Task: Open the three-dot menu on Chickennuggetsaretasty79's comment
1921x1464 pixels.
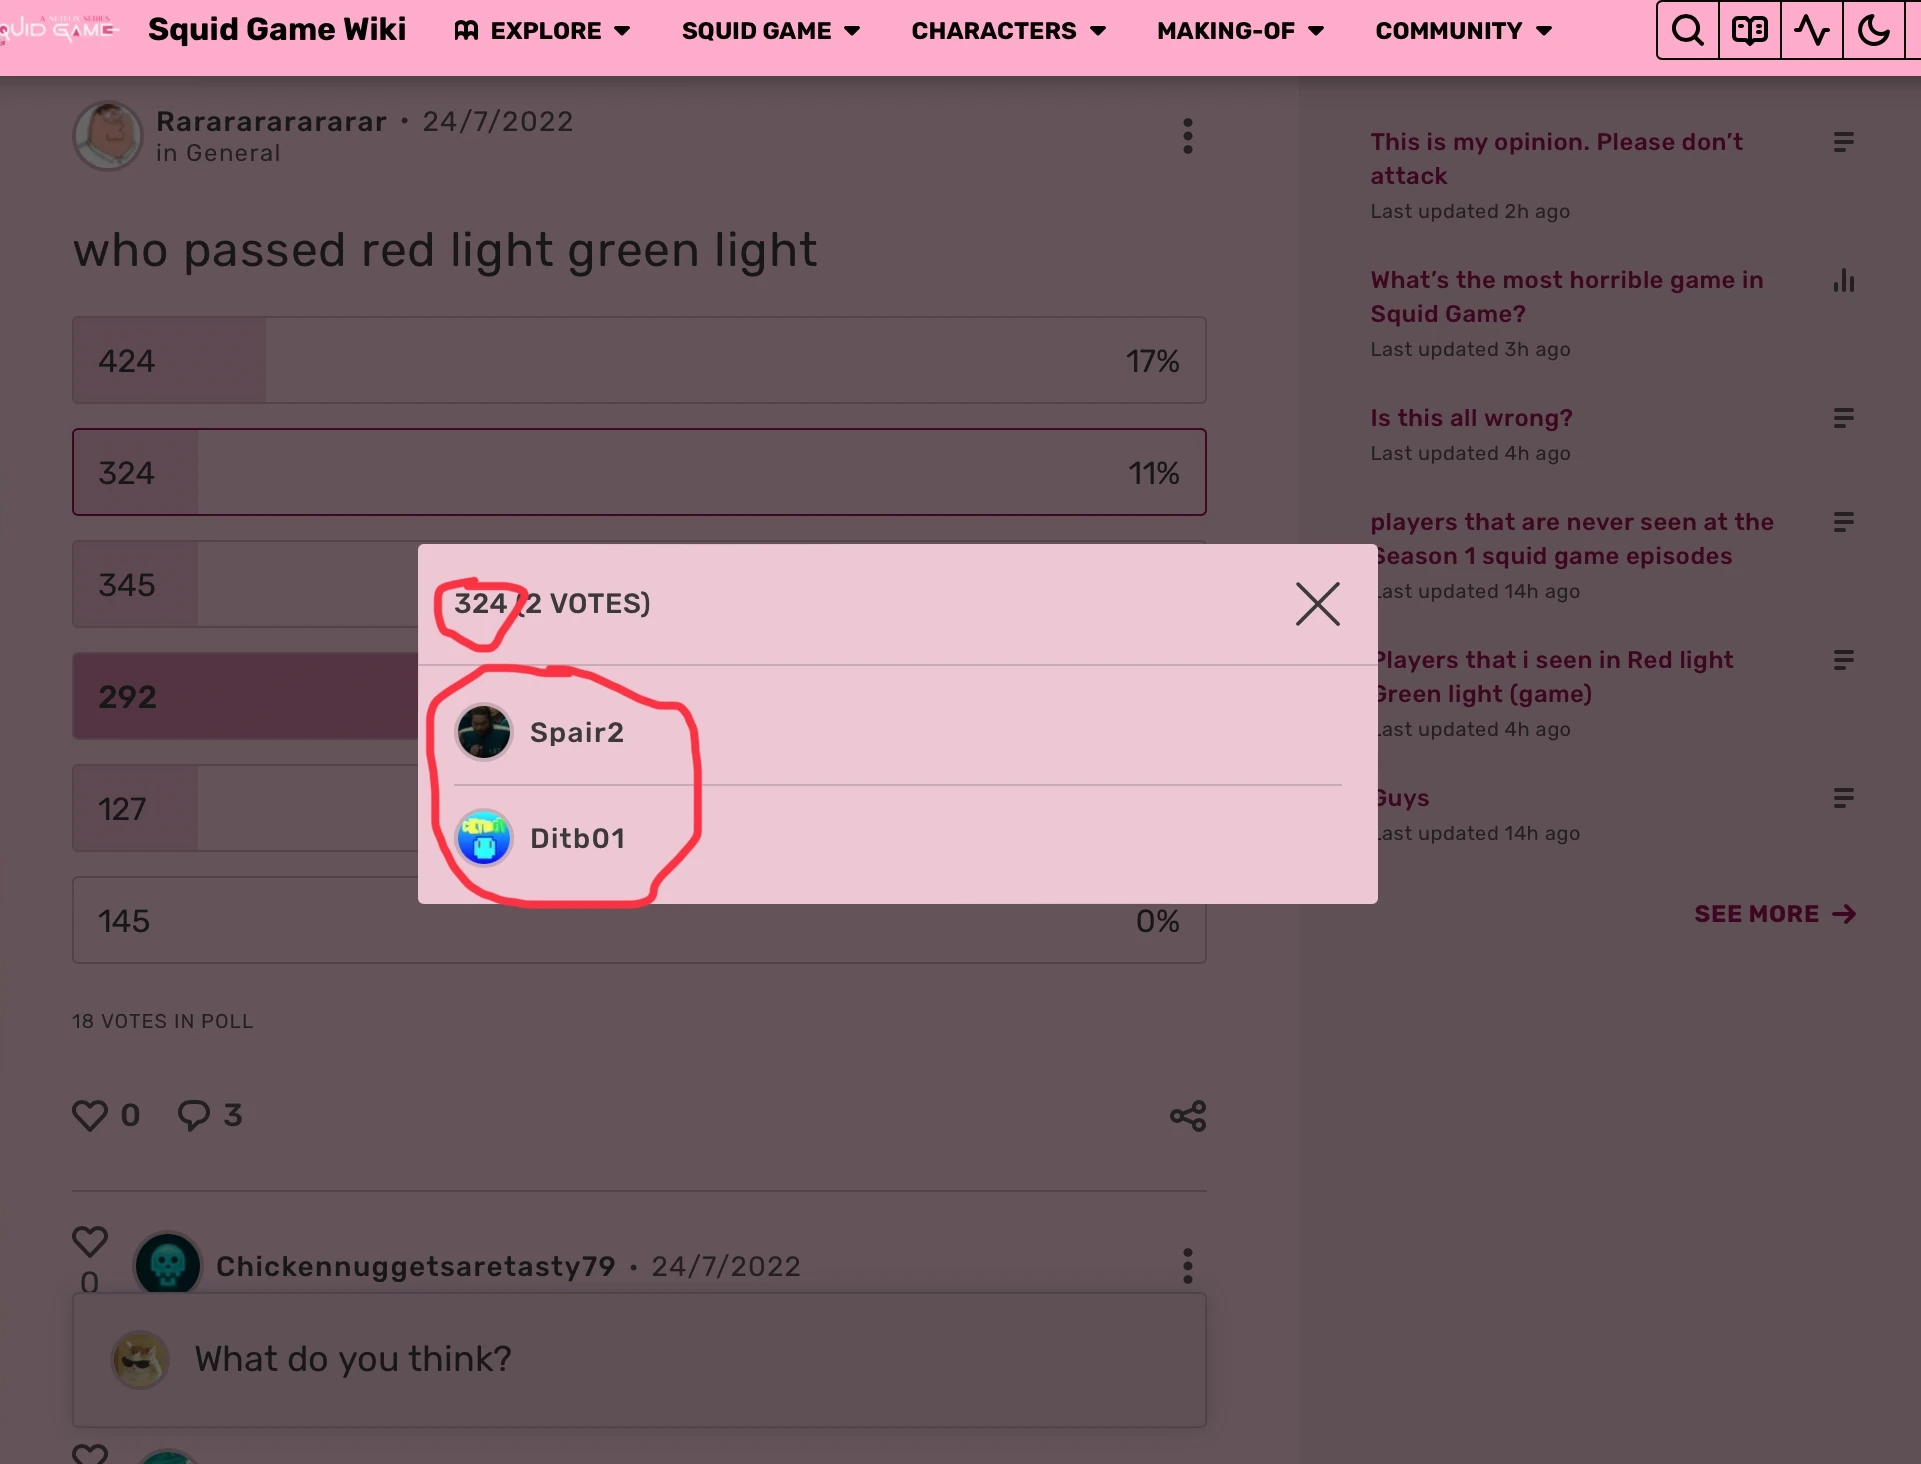Action: pos(1187,1266)
